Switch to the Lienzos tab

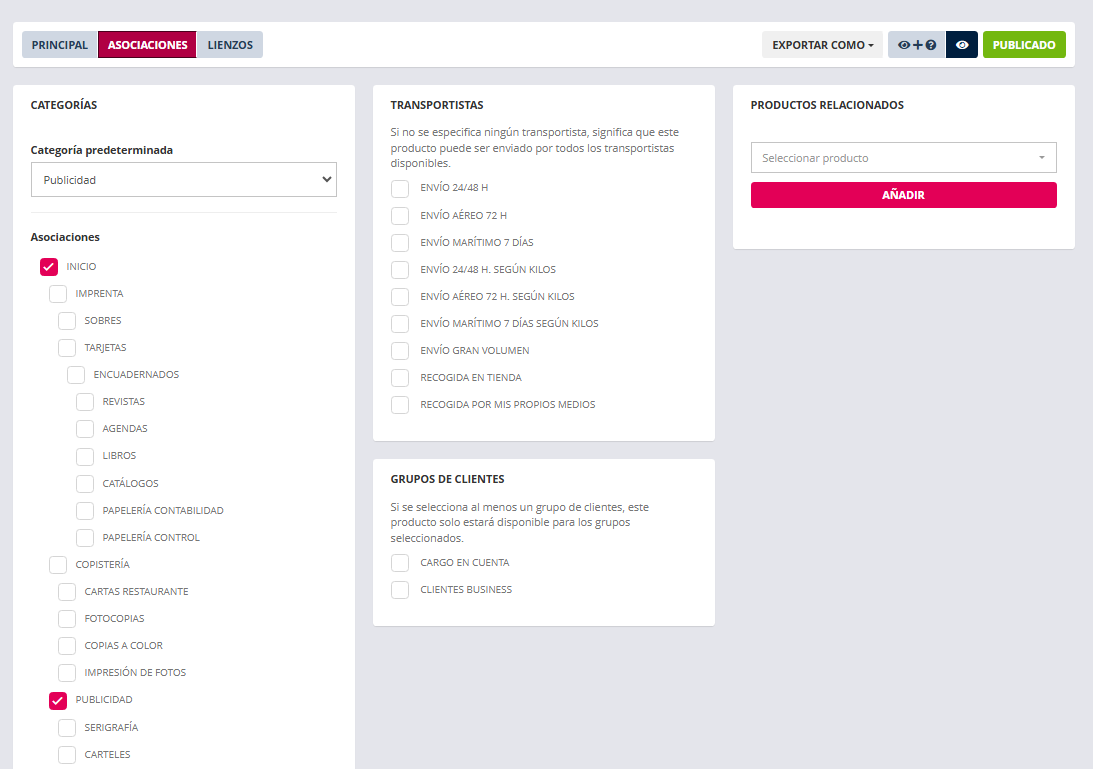(229, 45)
